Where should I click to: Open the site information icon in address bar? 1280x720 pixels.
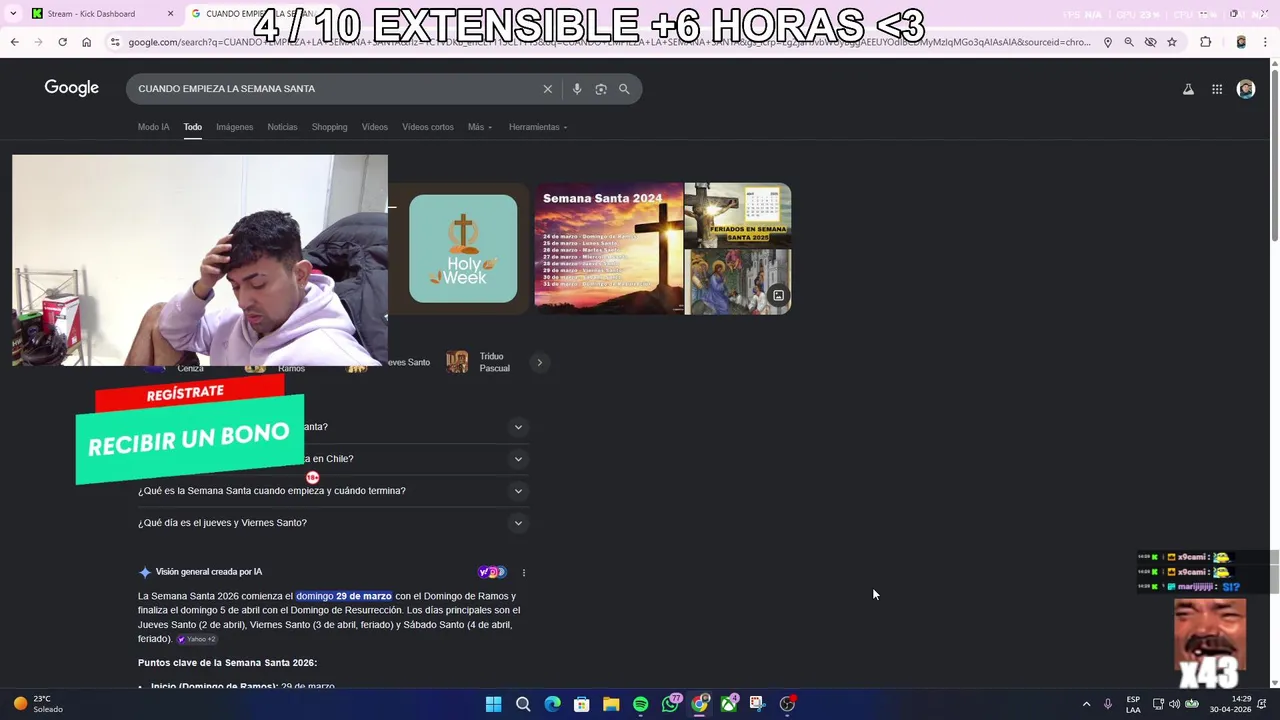pyautogui.click(x=115, y=42)
